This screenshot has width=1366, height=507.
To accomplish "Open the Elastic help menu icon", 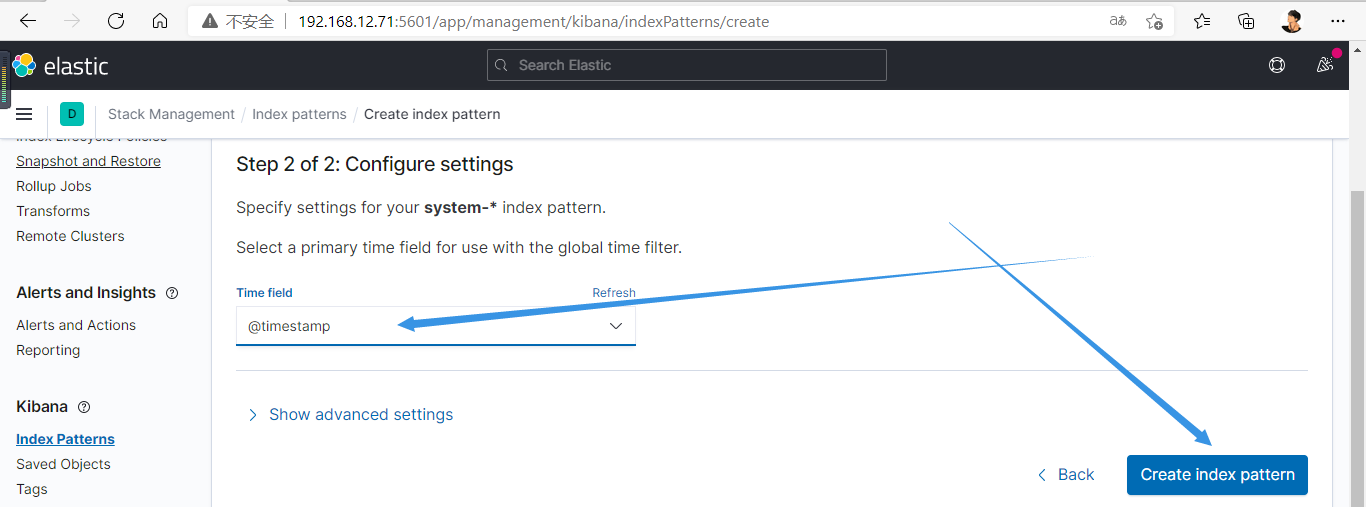I will click(x=1277, y=65).
